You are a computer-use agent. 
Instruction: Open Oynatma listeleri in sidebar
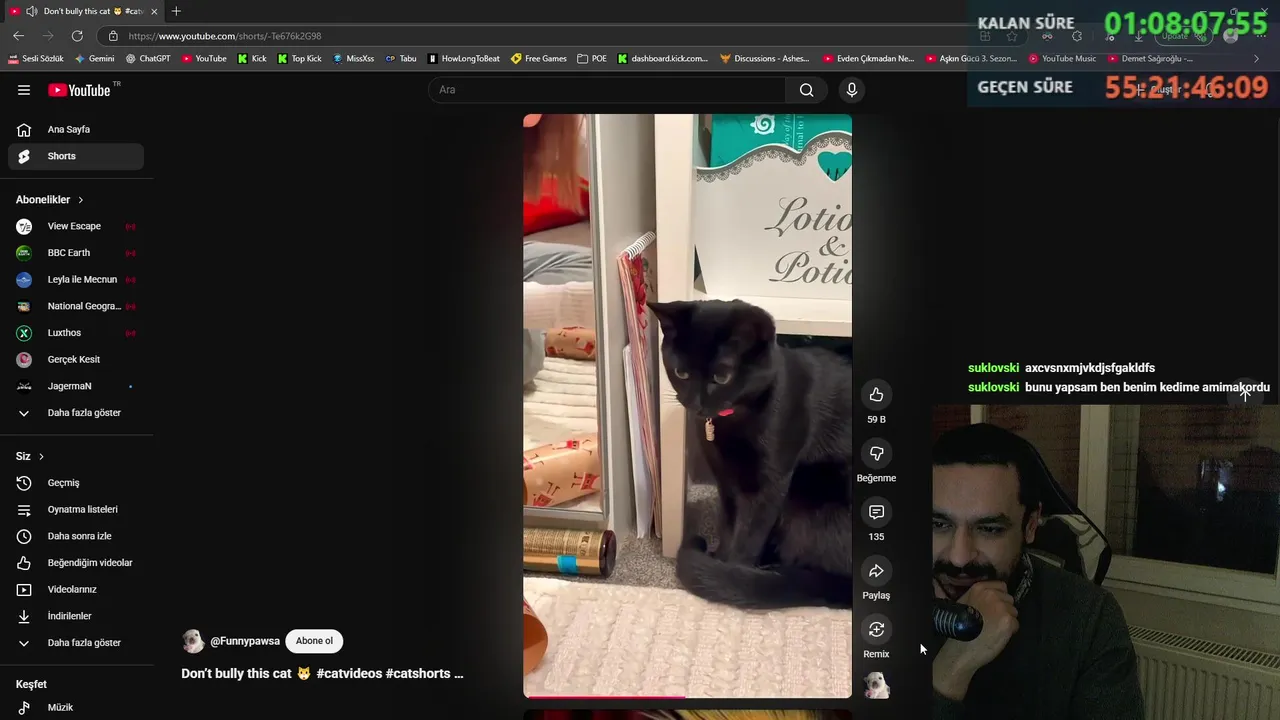(76, 509)
